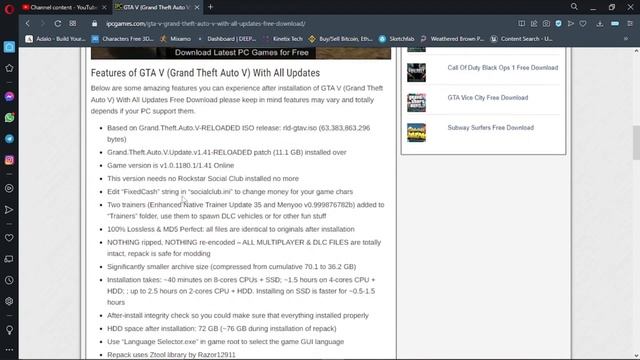Click the 'Game version is v1.0.1180.1/1.41 Online' line
640x360 pixels.
171,165
